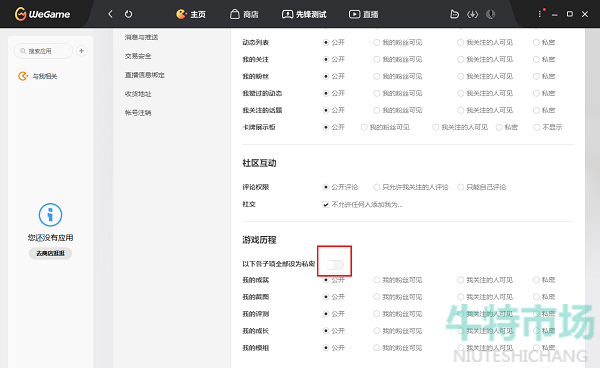Open 帐号注销 settings section
The image size is (600, 368).
[138, 113]
